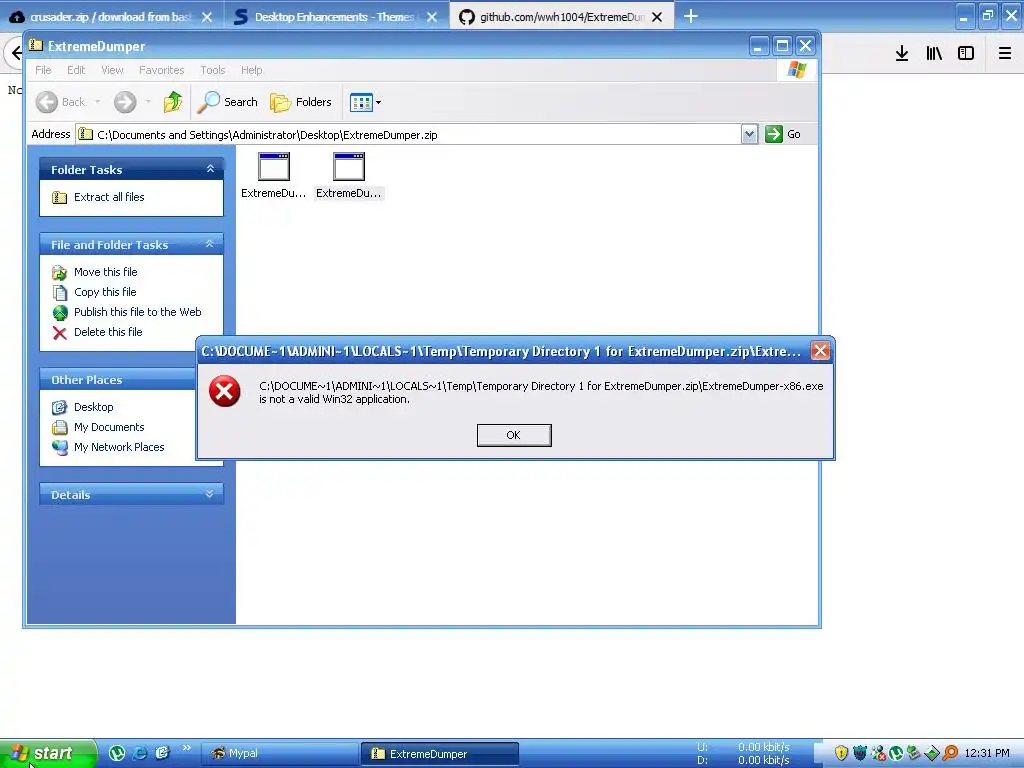Click the Search toolbar button
This screenshot has height=768, width=1024.
click(228, 102)
